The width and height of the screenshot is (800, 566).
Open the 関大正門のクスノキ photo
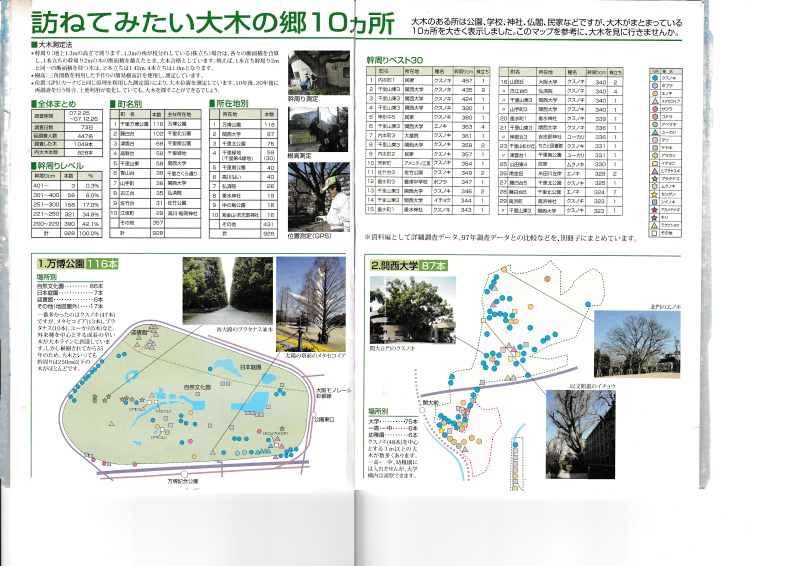coord(412,310)
